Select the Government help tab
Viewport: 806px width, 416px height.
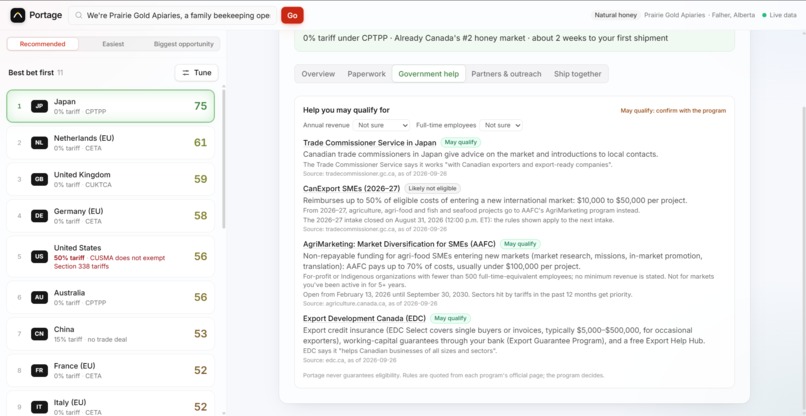point(429,74)
